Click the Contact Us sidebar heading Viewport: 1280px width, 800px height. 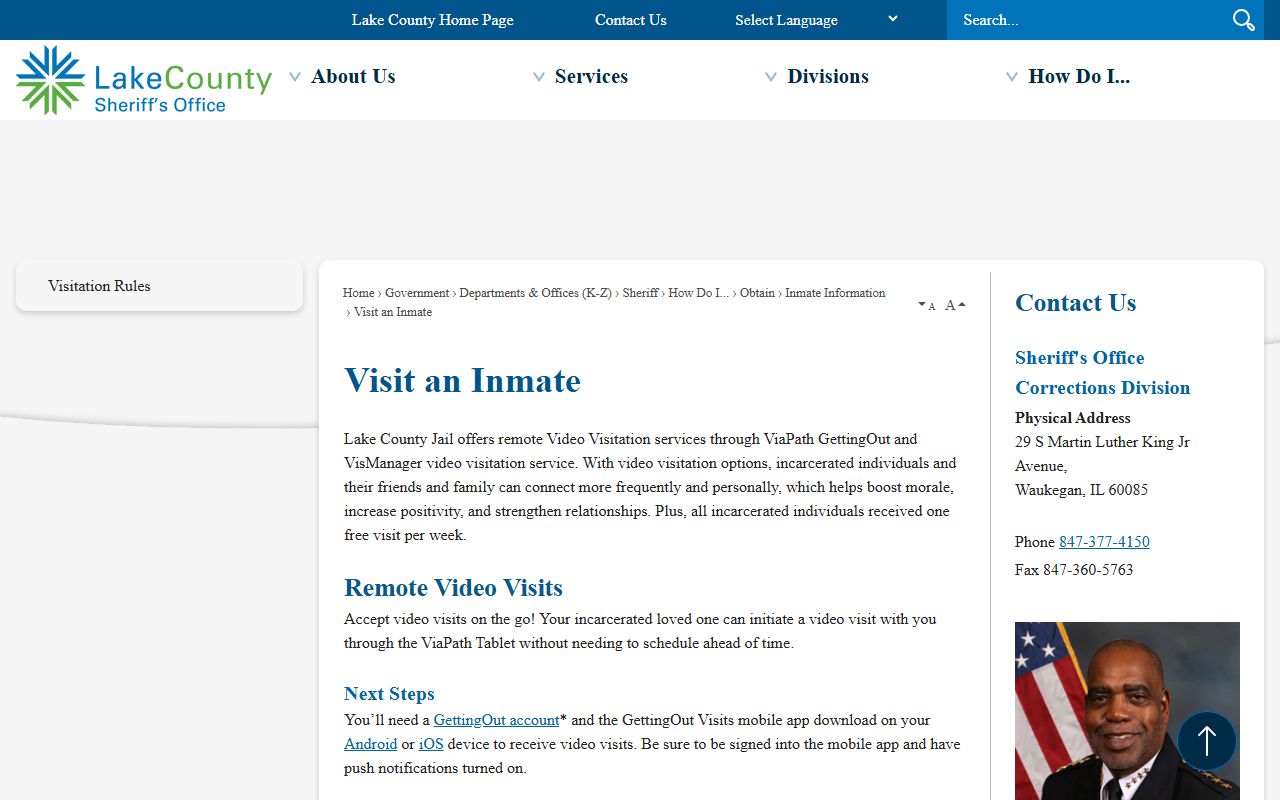click(1075, 303)
